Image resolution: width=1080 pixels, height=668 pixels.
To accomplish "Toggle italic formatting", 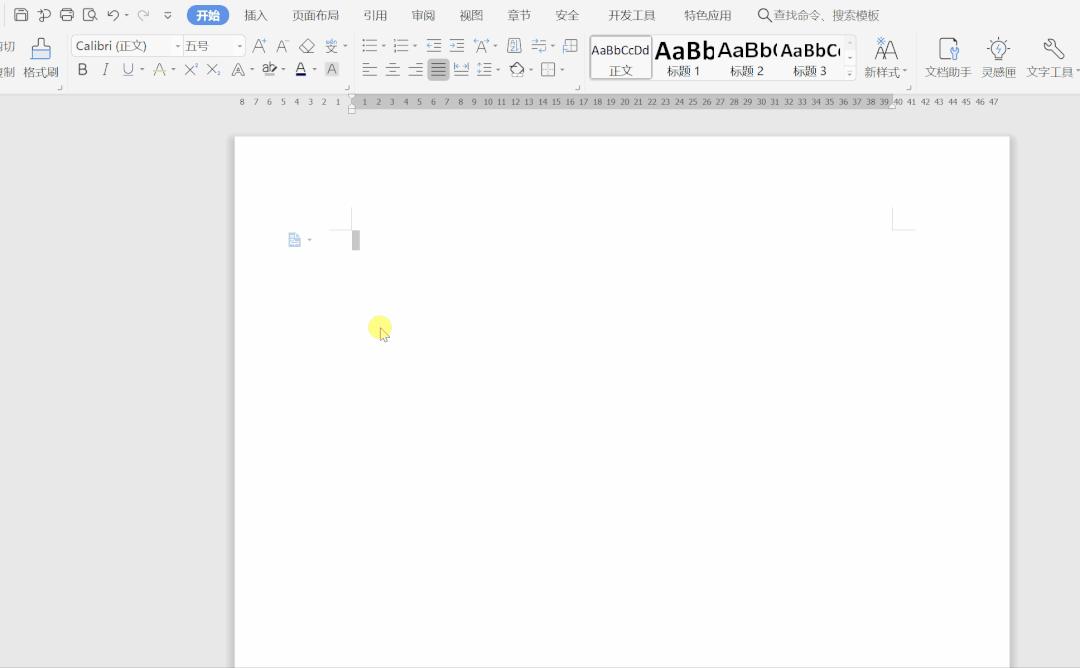I will click(x=105, y=70).
